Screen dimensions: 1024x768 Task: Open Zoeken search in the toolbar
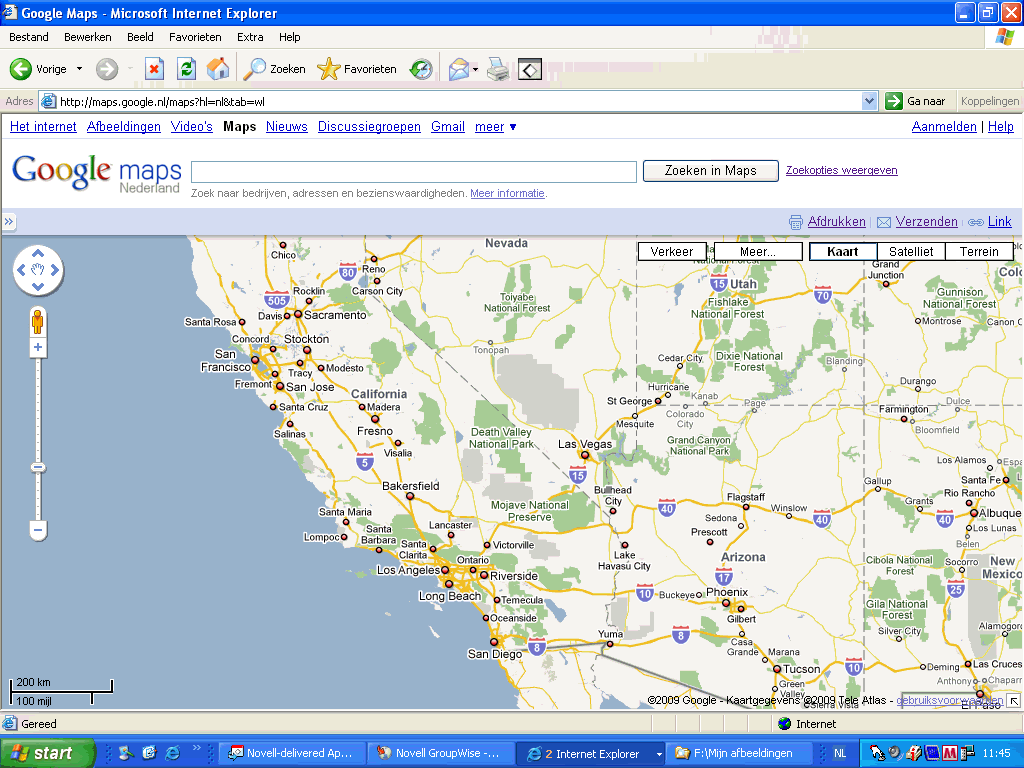(274, 69)
